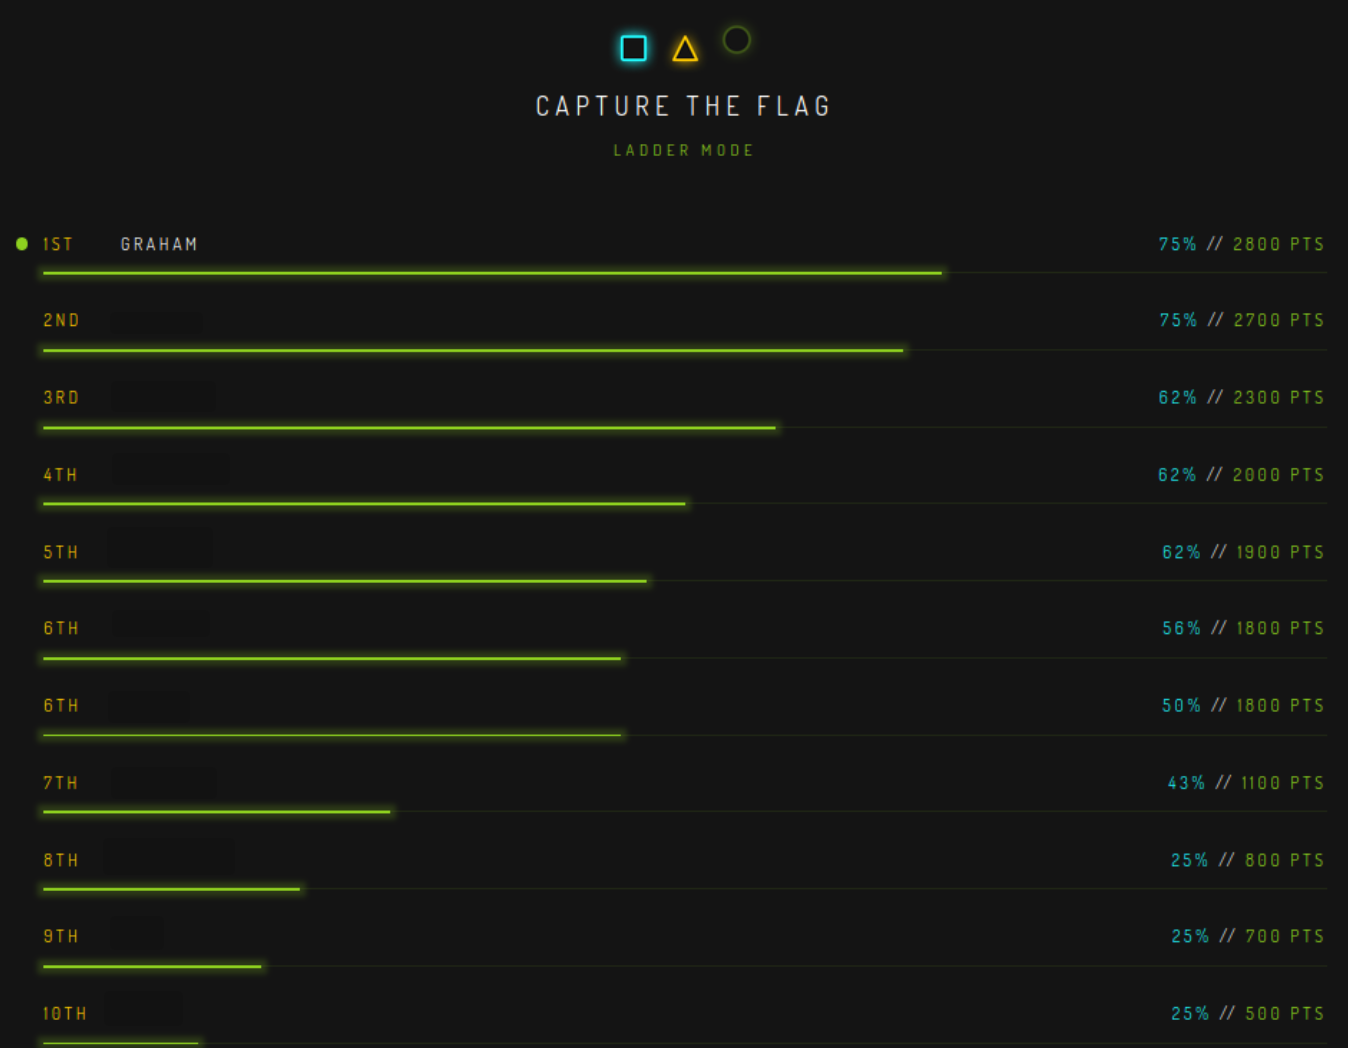Click the 25% // 800 PTS score
Image resolution: width=1348 pixels, height=1048 pixels.
(1248, 860)
